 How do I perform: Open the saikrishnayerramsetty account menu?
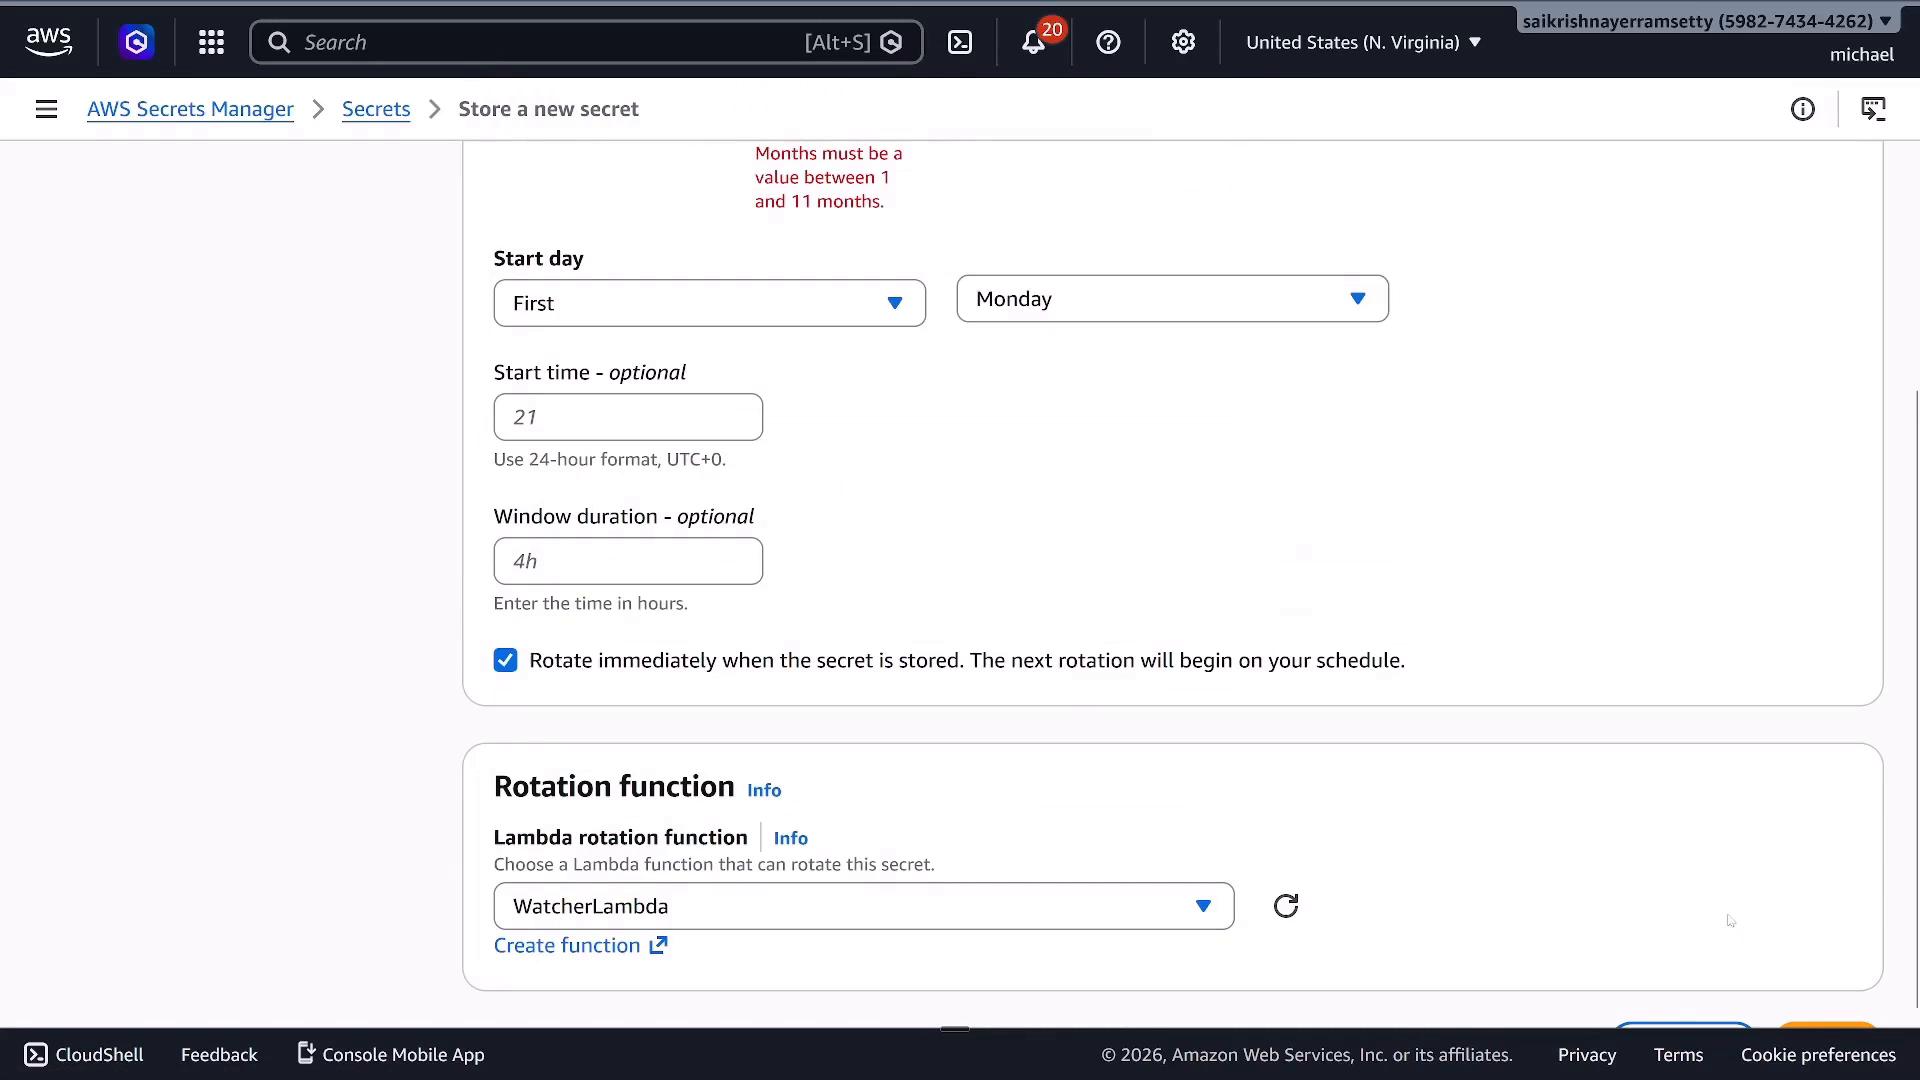coord(1706,21)
